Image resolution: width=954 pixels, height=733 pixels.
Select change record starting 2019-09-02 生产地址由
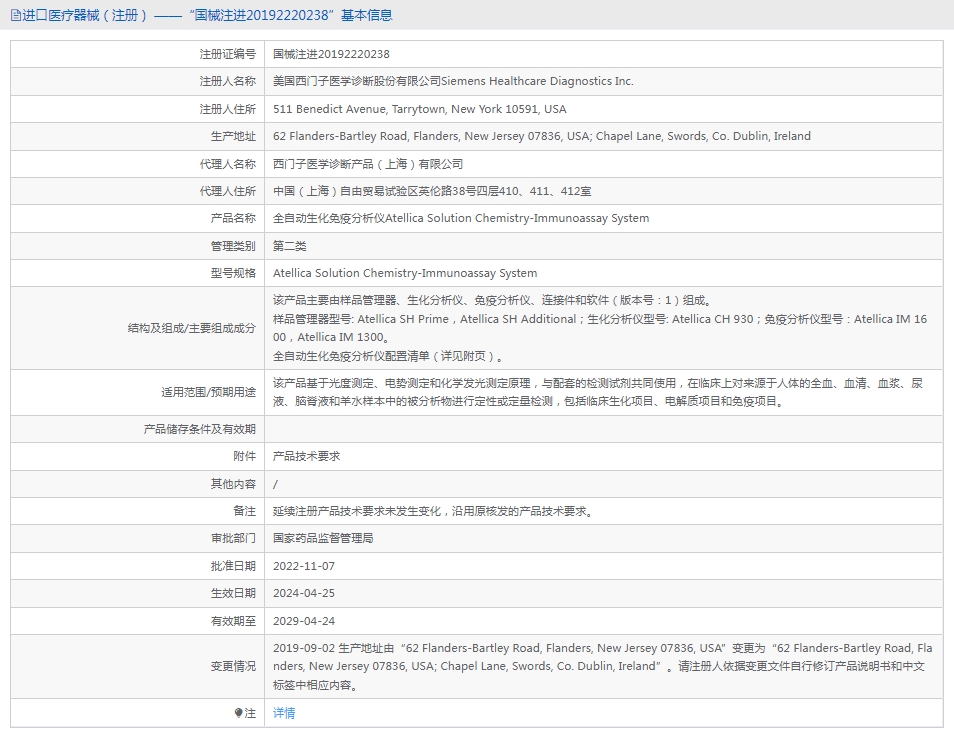click(x=602, y=666)
